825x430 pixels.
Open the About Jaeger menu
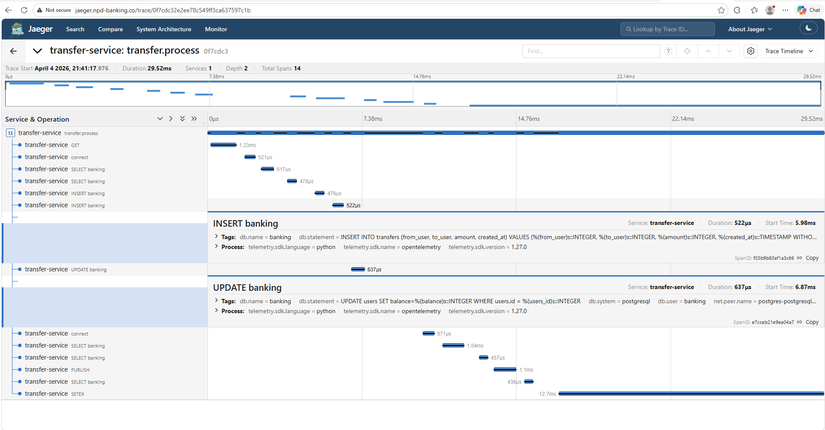pyautogui.click(x=753, y=30)
